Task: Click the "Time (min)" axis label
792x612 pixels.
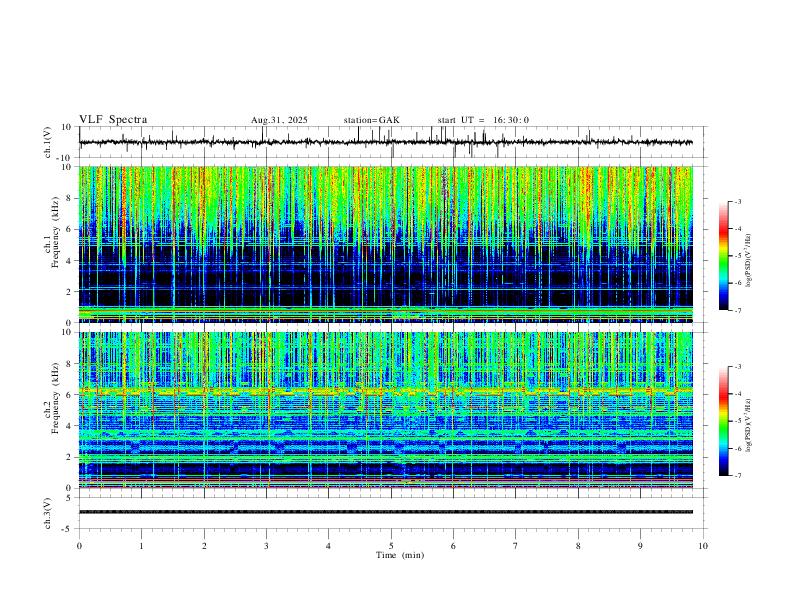Action: (400, 555)
